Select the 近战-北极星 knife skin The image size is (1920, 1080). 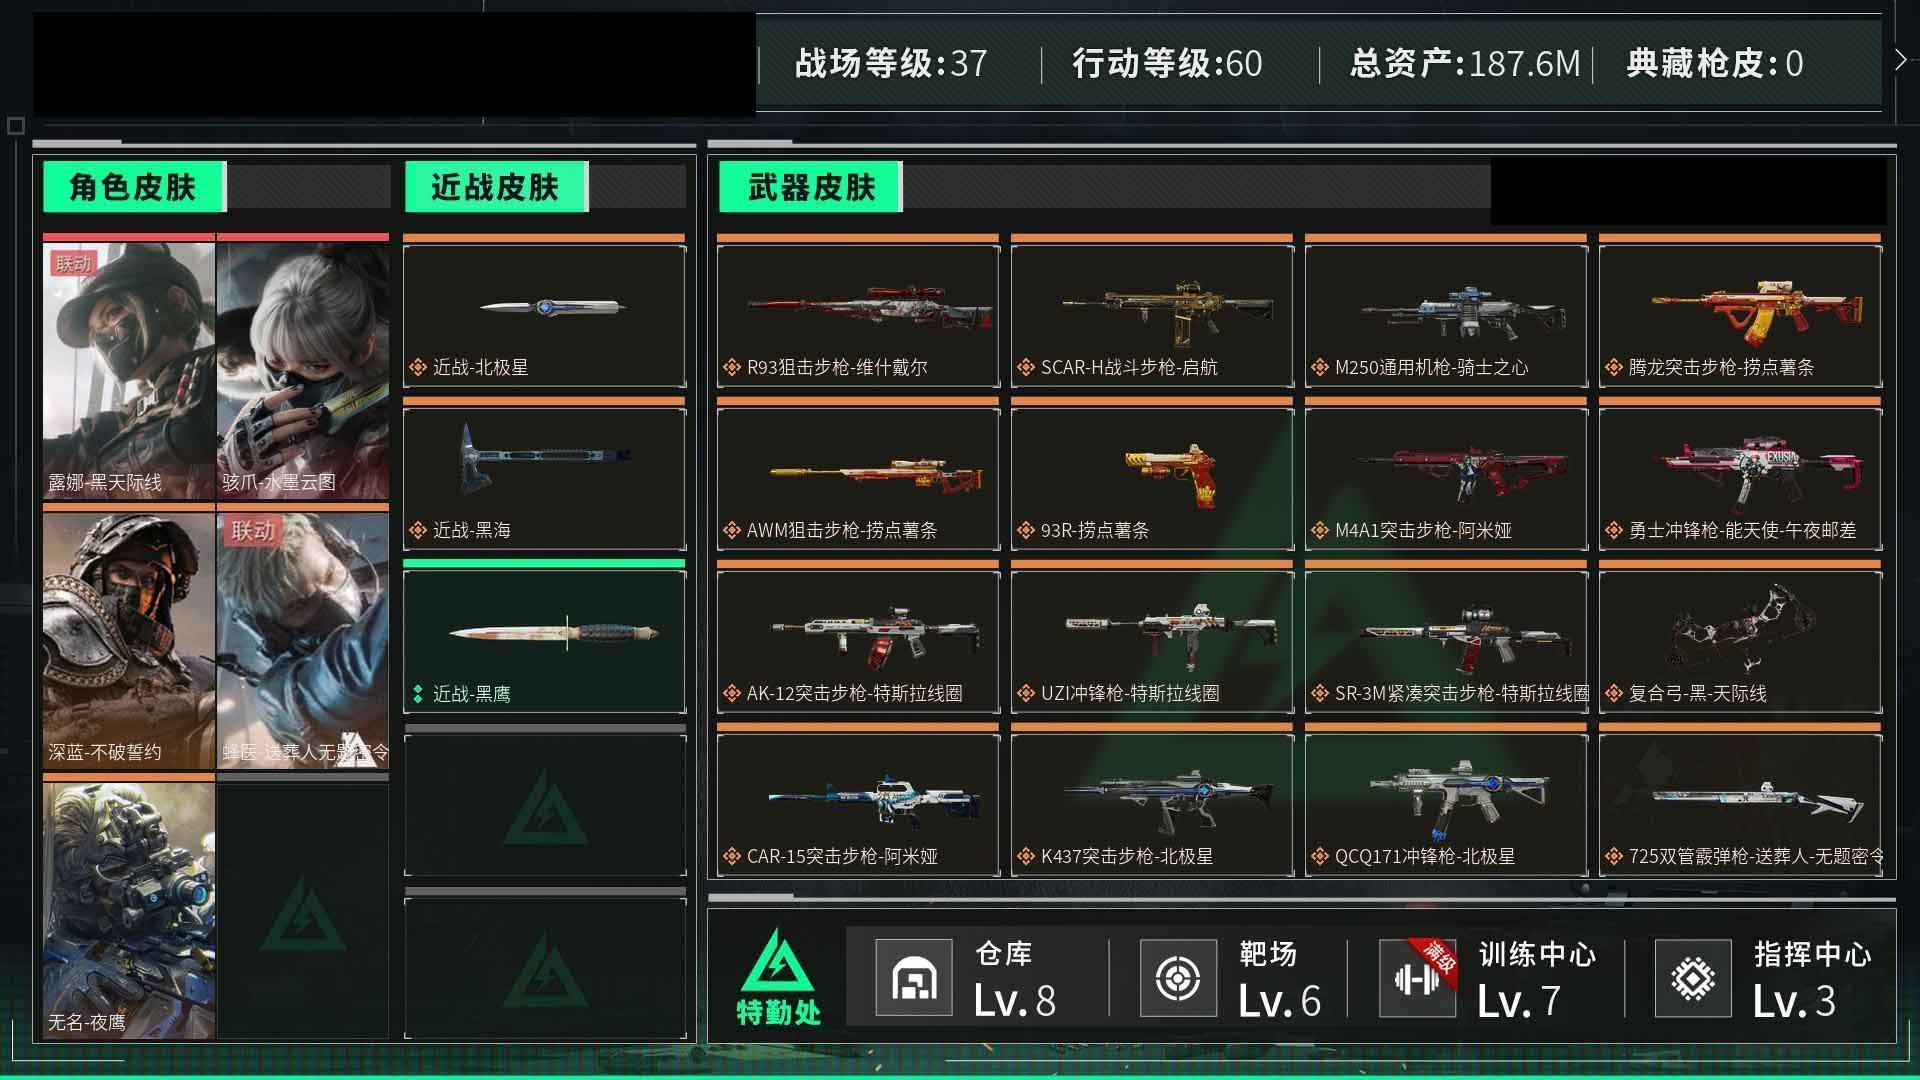(x=545, y=315)
